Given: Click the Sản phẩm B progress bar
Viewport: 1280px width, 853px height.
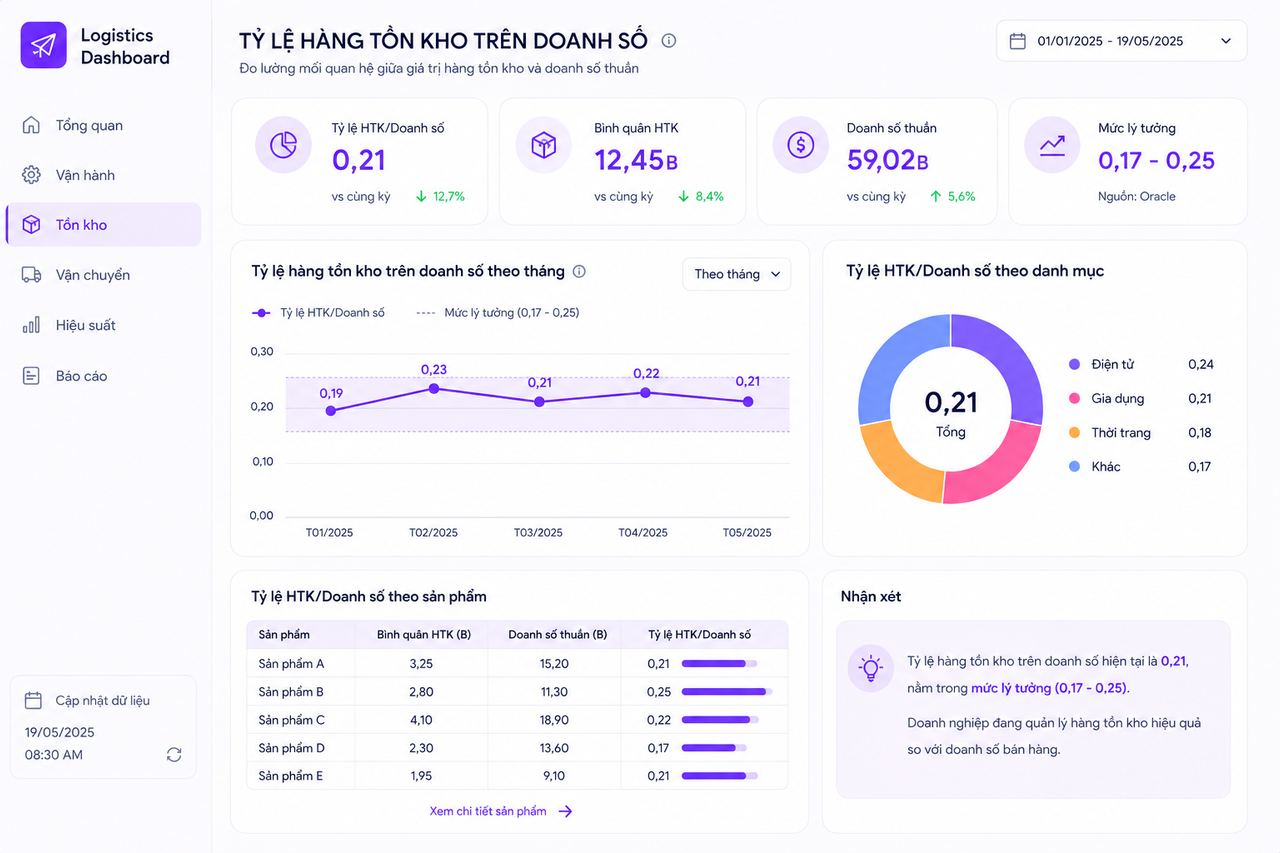Looking at the screenshot, I should click(727, 692).
